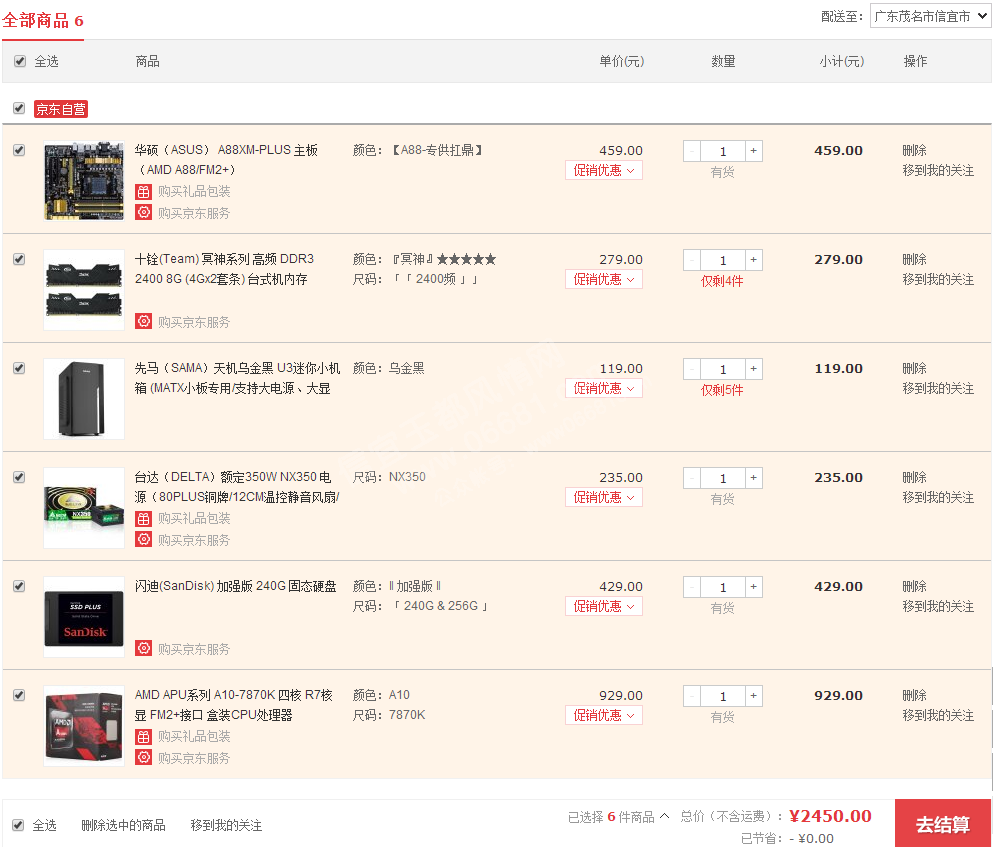The image size is (993, 847).
Task: Click 删除选中的商品 at the bottom
Action: (123, 825)
